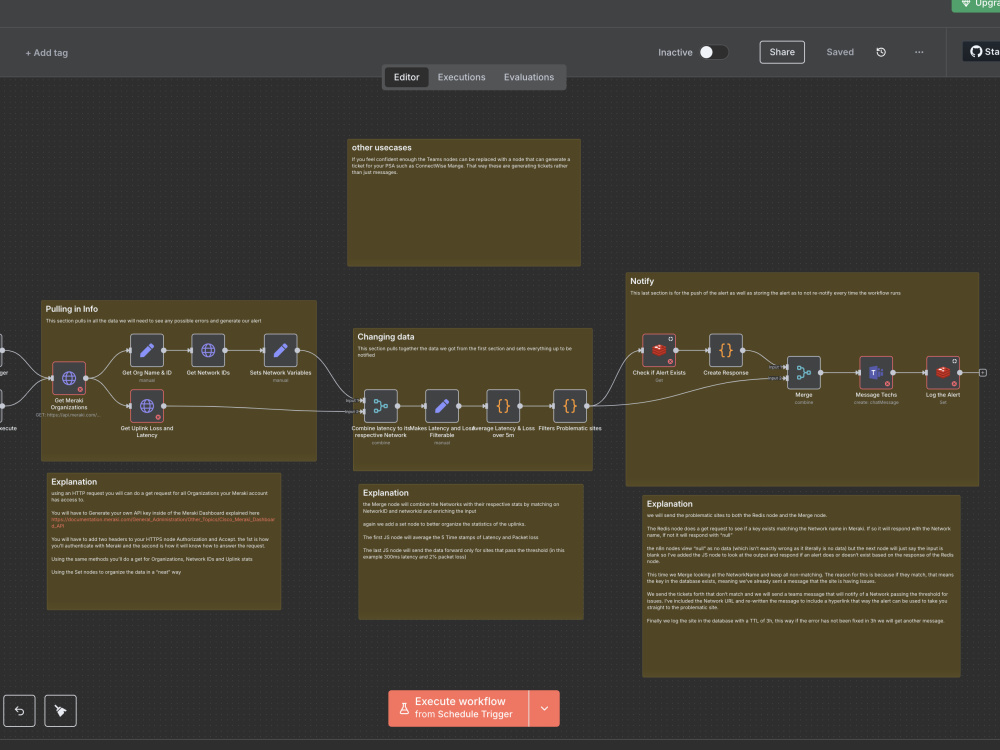Screen dimensions: 1000x750
Task: Select the other usecases sticky note
Action: (464, 203)
